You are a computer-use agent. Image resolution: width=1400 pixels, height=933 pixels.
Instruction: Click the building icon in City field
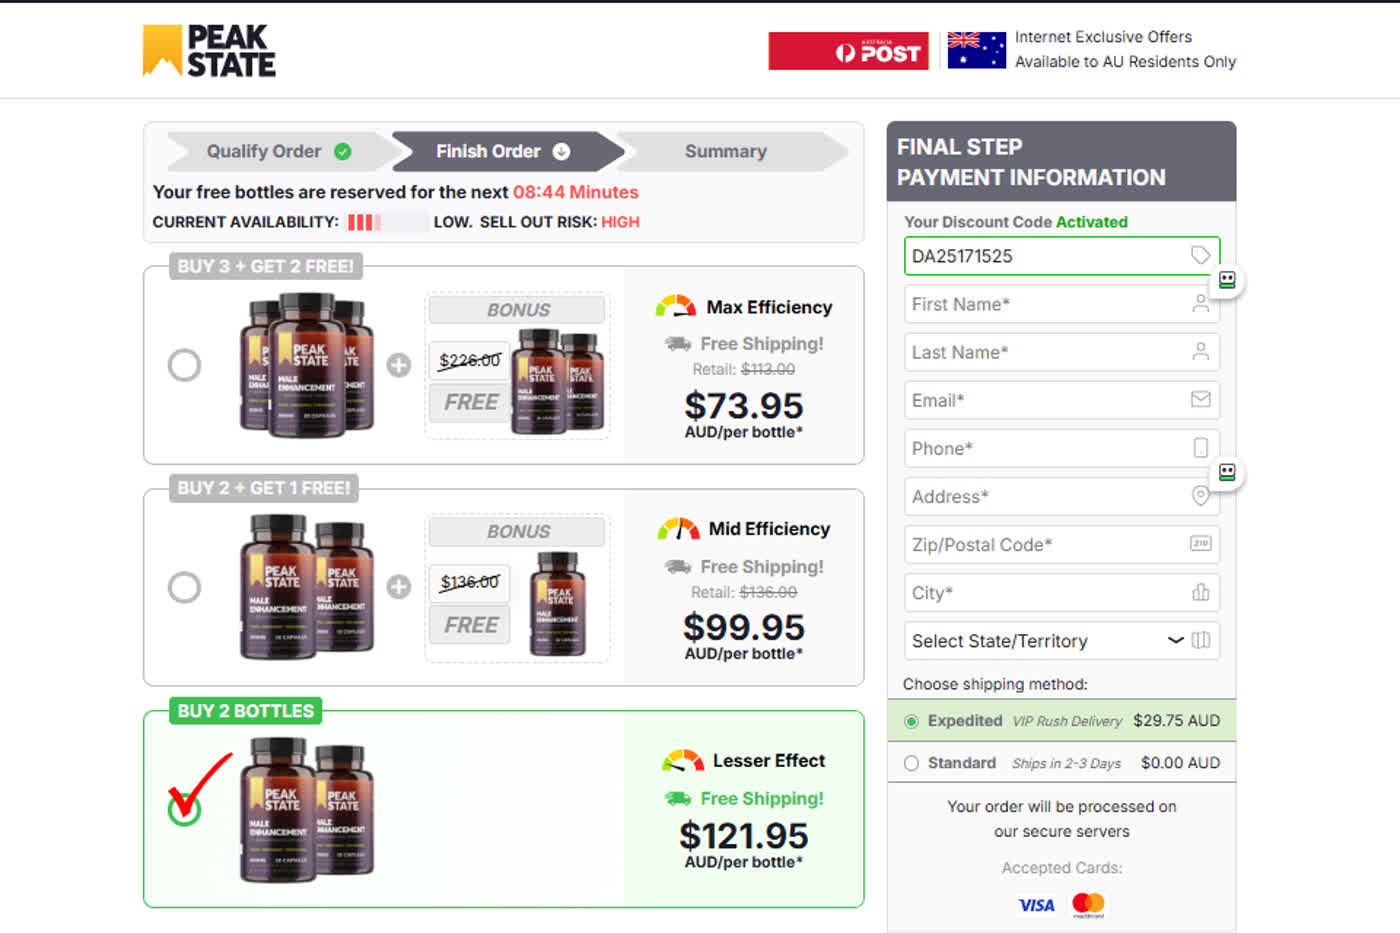point(1200,592)
